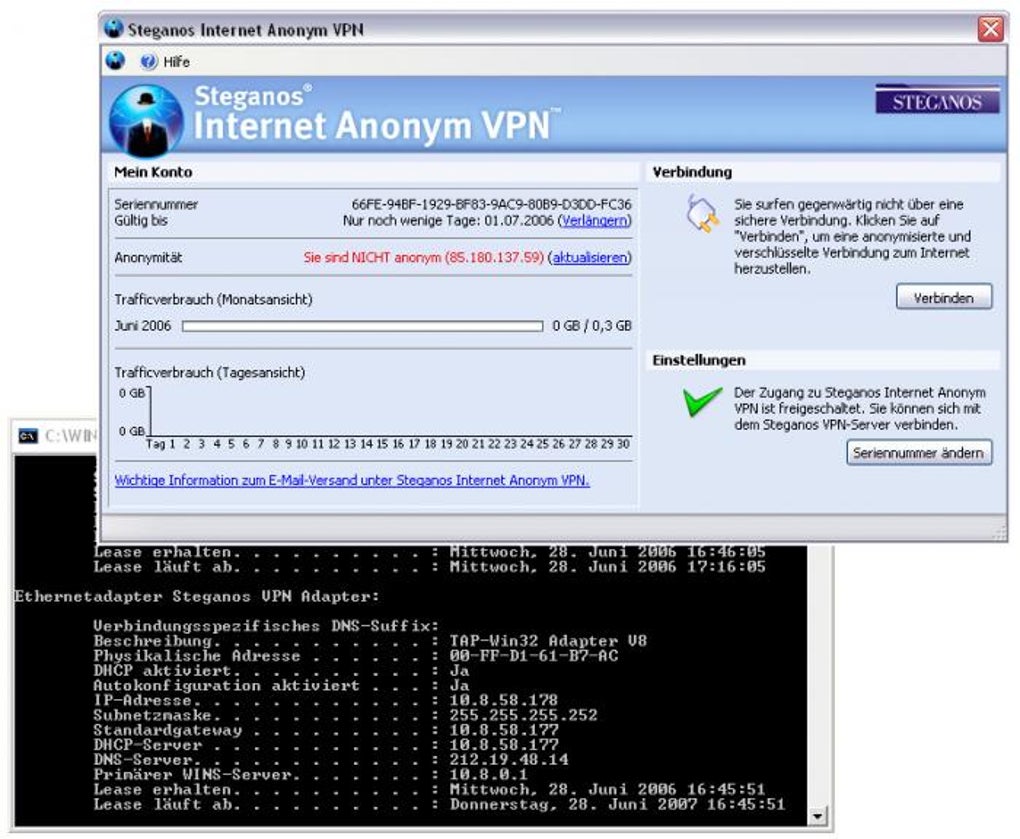The height and width of the screenshot is (839, 1020).
Task: Click 'TAP-Win32 Adapter V8' in the console
Action: click(548, 641)
